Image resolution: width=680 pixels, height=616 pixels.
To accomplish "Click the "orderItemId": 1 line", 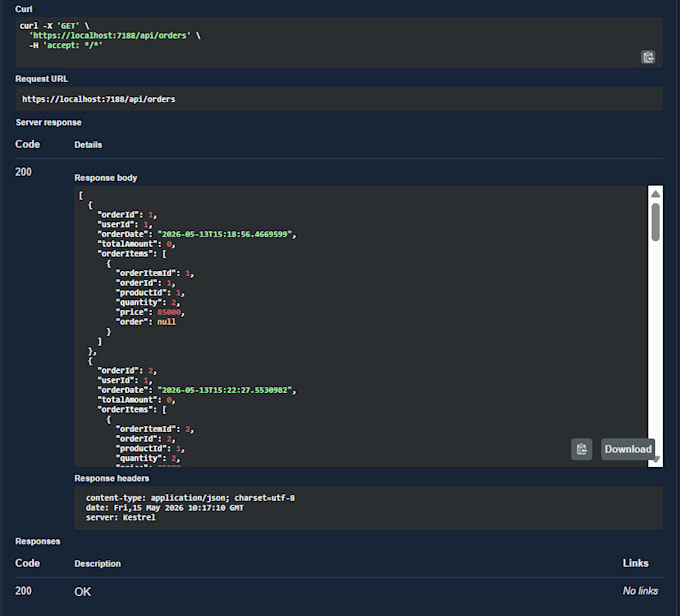I will 155,273.
